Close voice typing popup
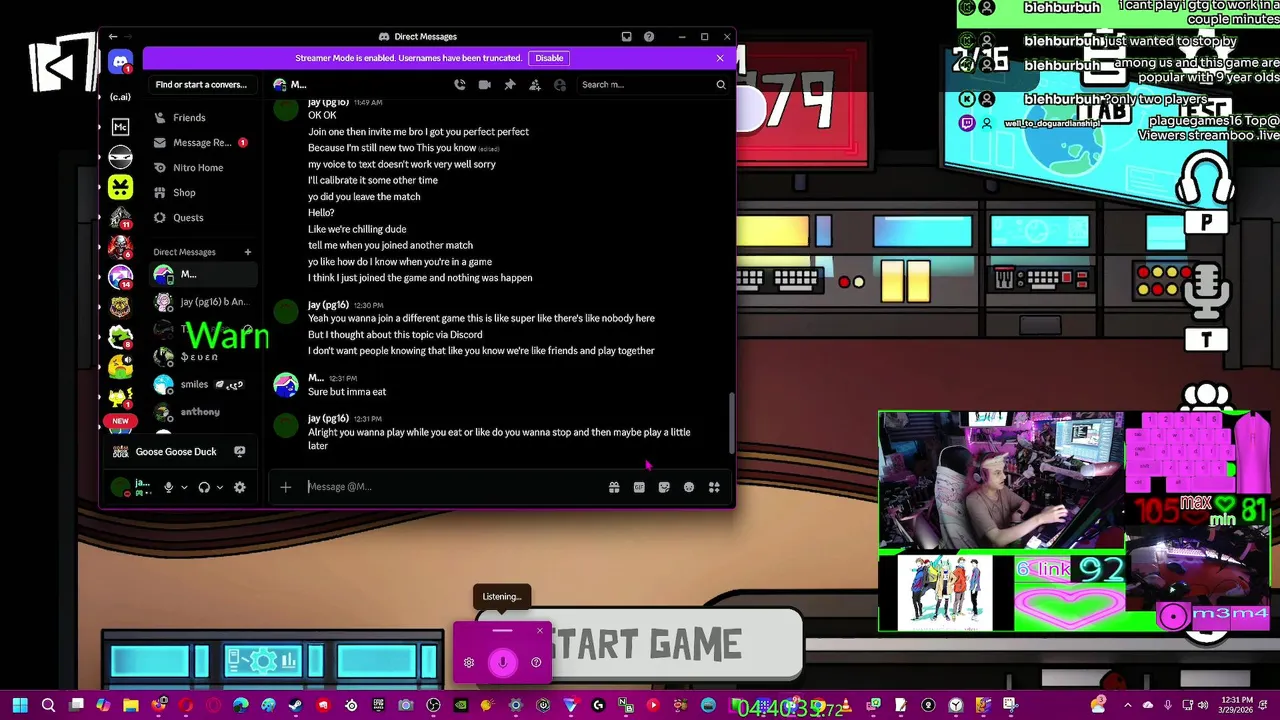Viewport: 1280px width, 720px height. 540,631
